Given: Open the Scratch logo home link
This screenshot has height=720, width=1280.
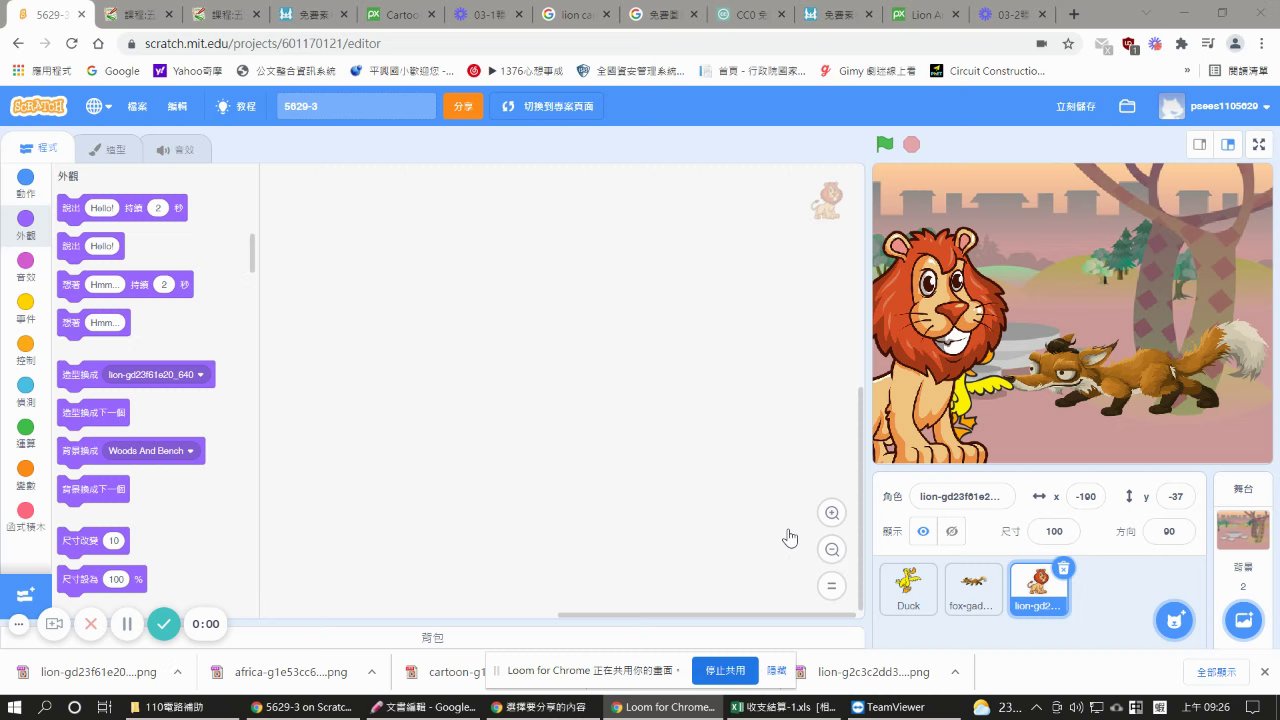Looking at the screenshot, I should click(38, 106).
